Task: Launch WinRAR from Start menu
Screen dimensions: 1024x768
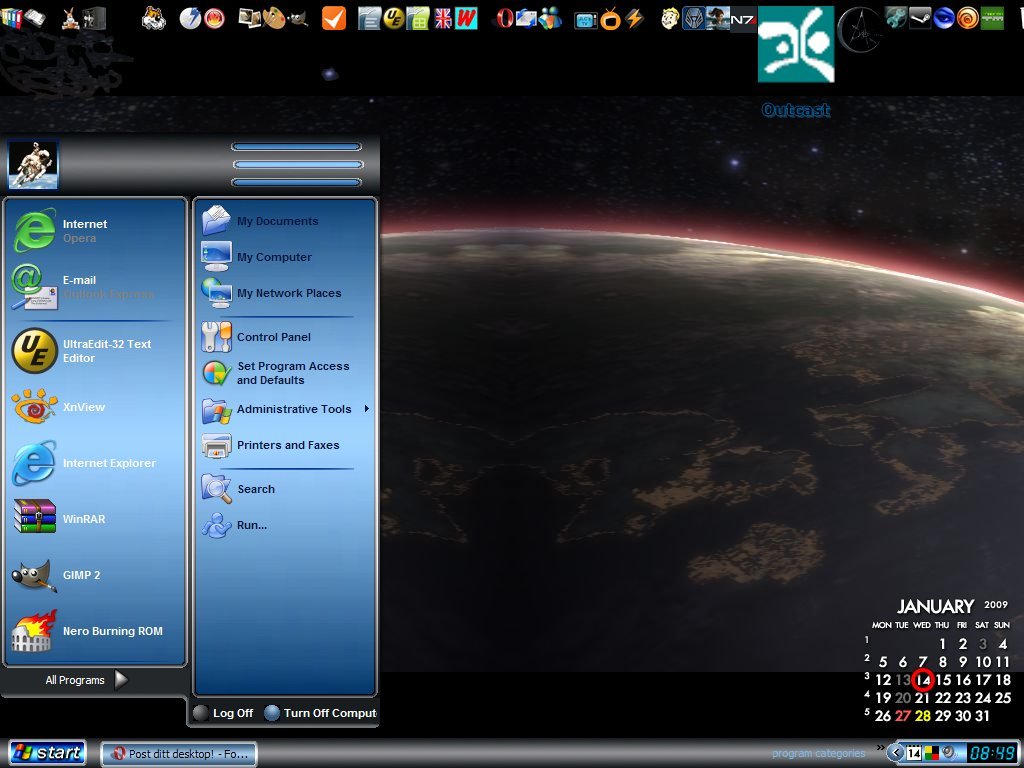Action: click(x=95, y=519)
